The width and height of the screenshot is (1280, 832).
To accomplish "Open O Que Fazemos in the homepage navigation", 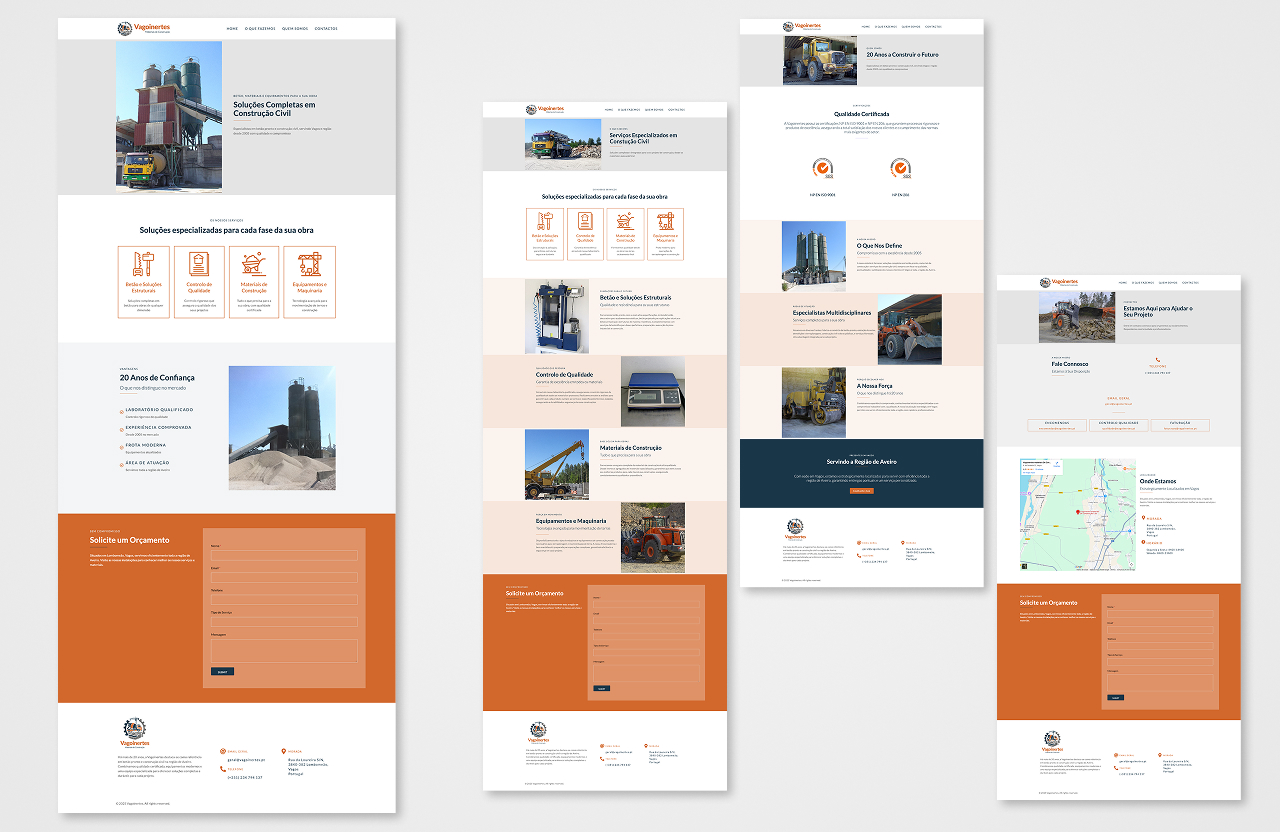I will point(262,29).
